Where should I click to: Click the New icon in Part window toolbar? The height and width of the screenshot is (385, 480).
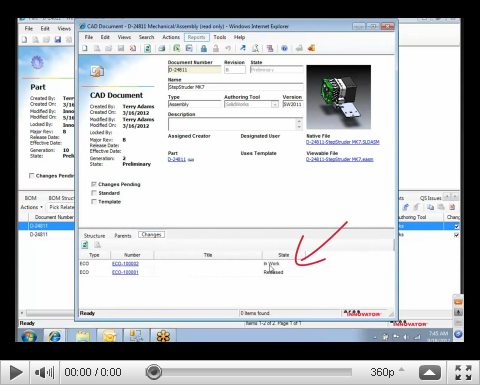coord(24,40)
